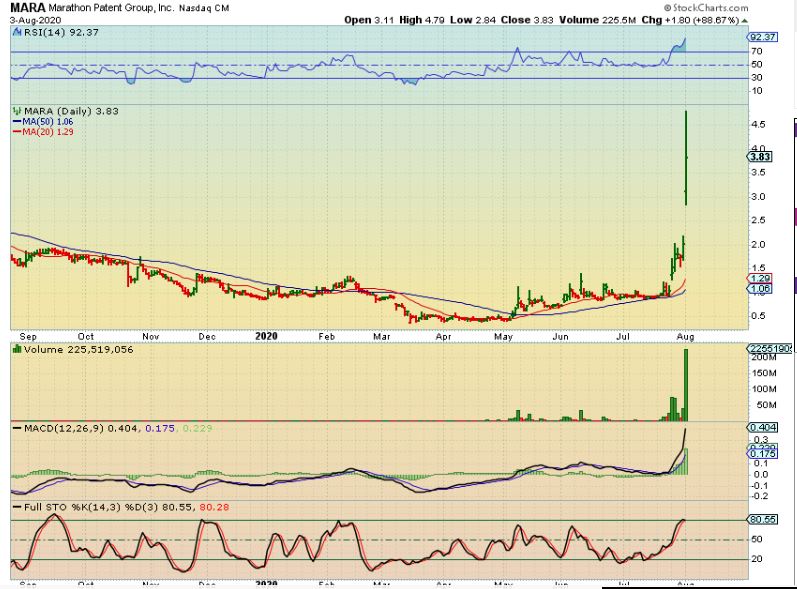Click the May label on price date axis

click(x=505, y=336)
